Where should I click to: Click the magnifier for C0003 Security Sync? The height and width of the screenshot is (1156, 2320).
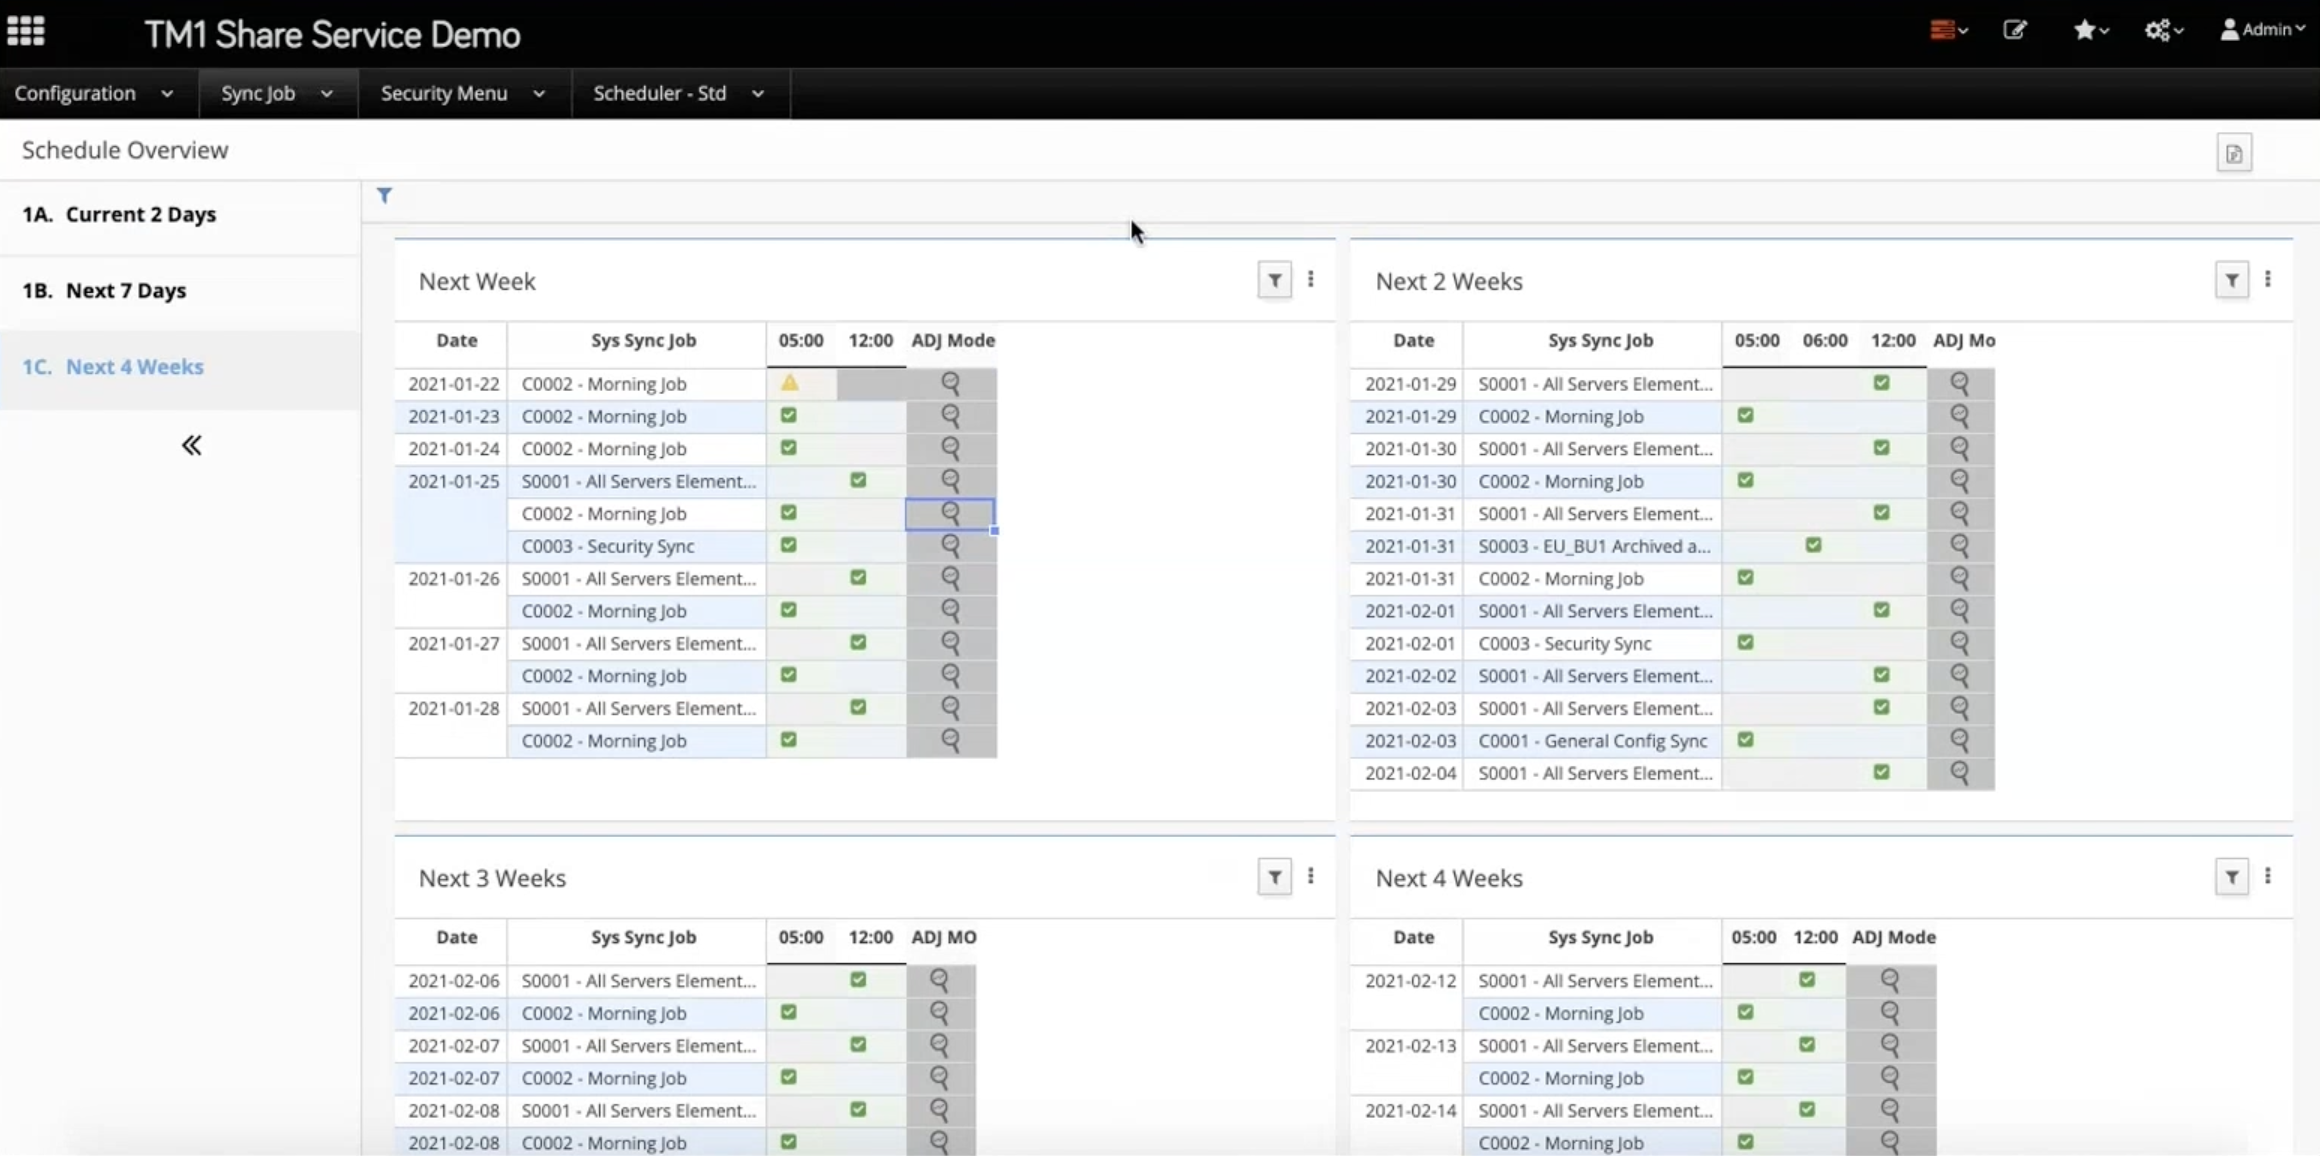coord(950,545)
